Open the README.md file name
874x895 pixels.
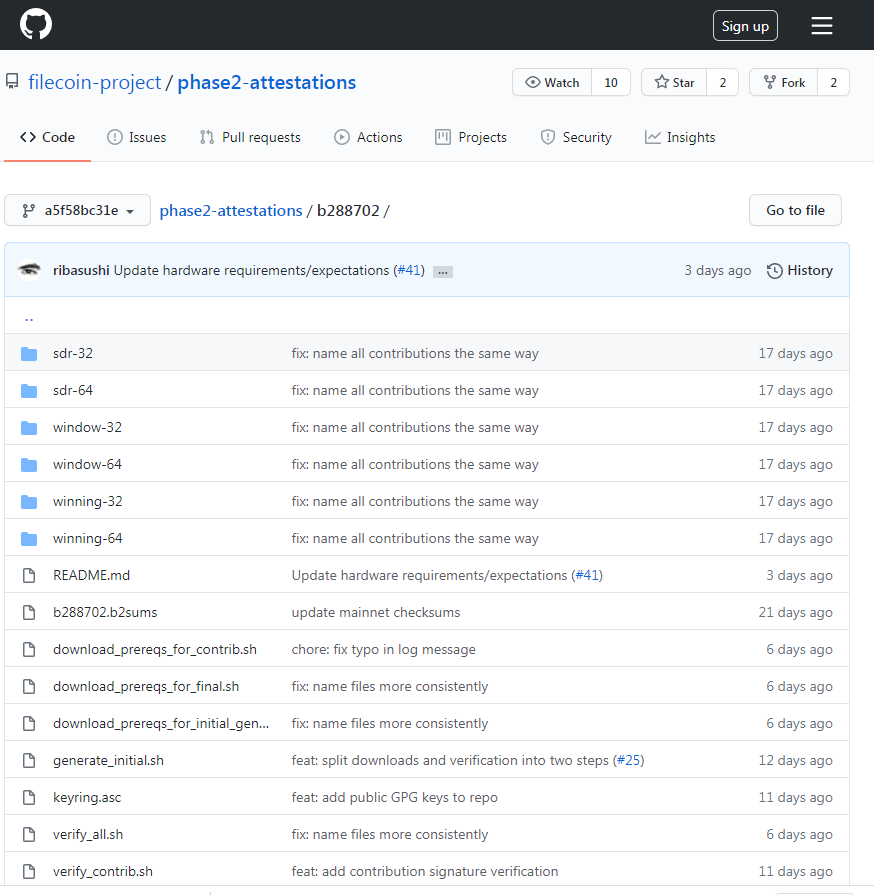pyautogui.click(x=91, y=575)
